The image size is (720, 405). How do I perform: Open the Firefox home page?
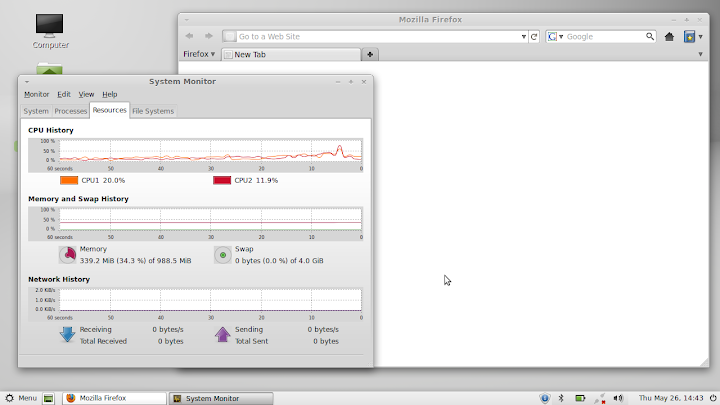click(x=669, y=37)
